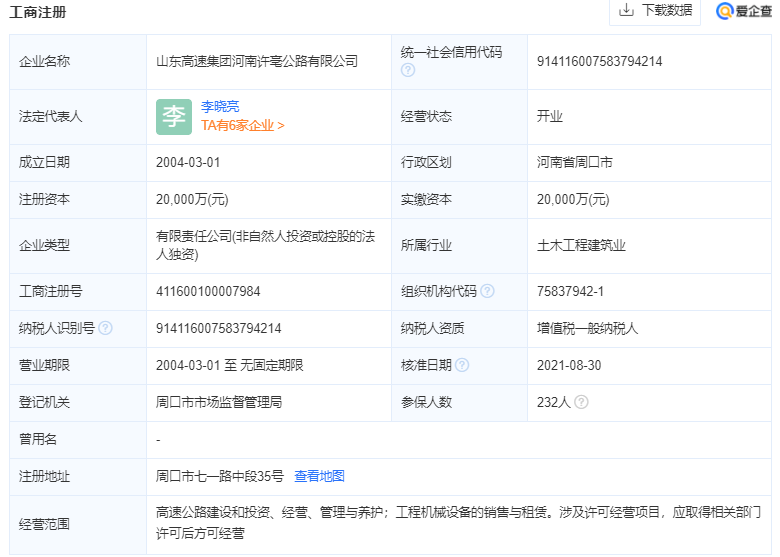Click the 河南省周口市 administrative region value
Screen dimensions: 780x557
click(575, 162)
